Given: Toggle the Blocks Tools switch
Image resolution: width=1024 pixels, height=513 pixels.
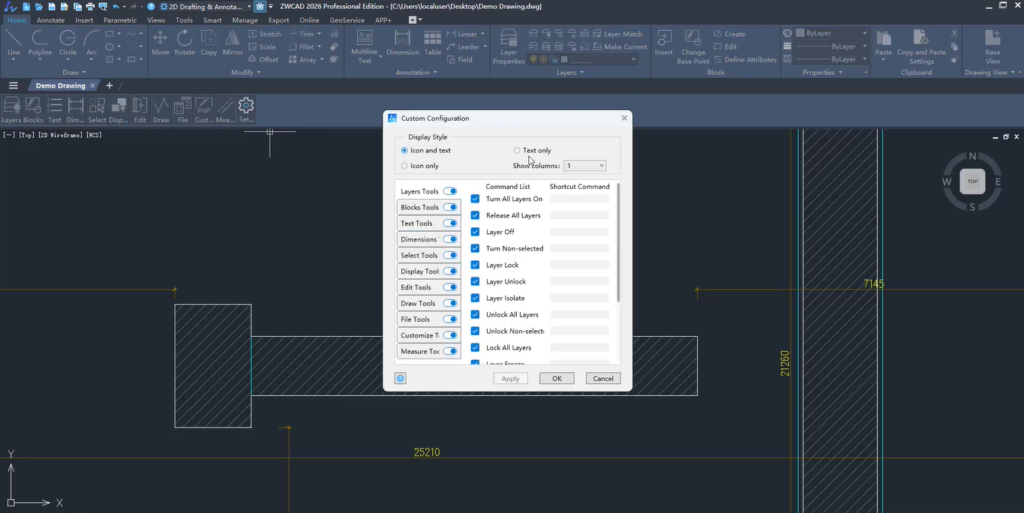Looking at the screenshot, I should 450,207.
